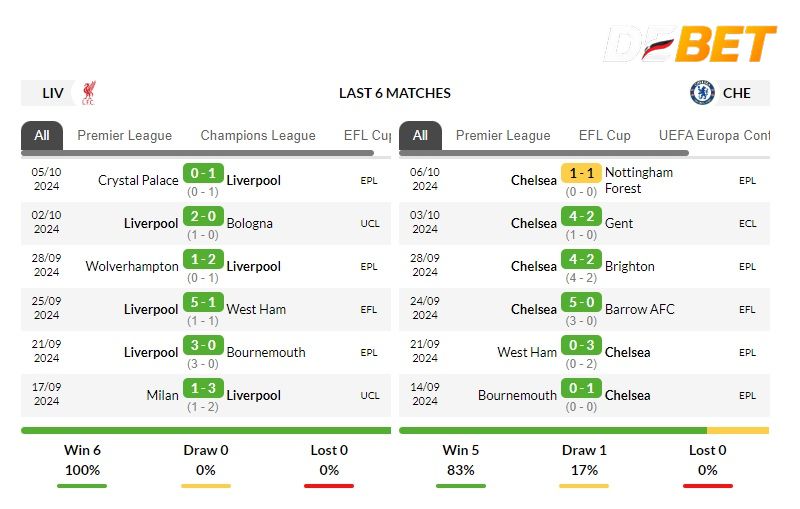Open Liverpool's Champions League tab
The height and width of the screenshot is (509, 800).
point(258,135)
